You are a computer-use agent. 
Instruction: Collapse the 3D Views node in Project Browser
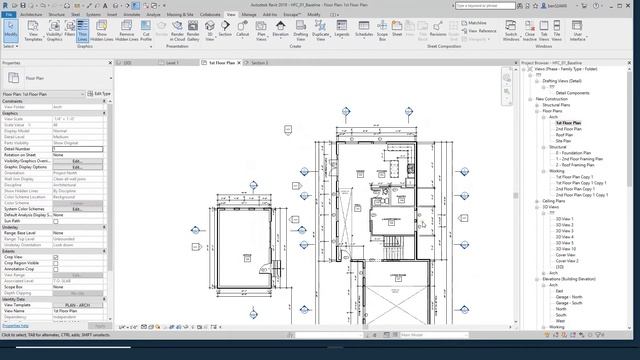point(537,207)
